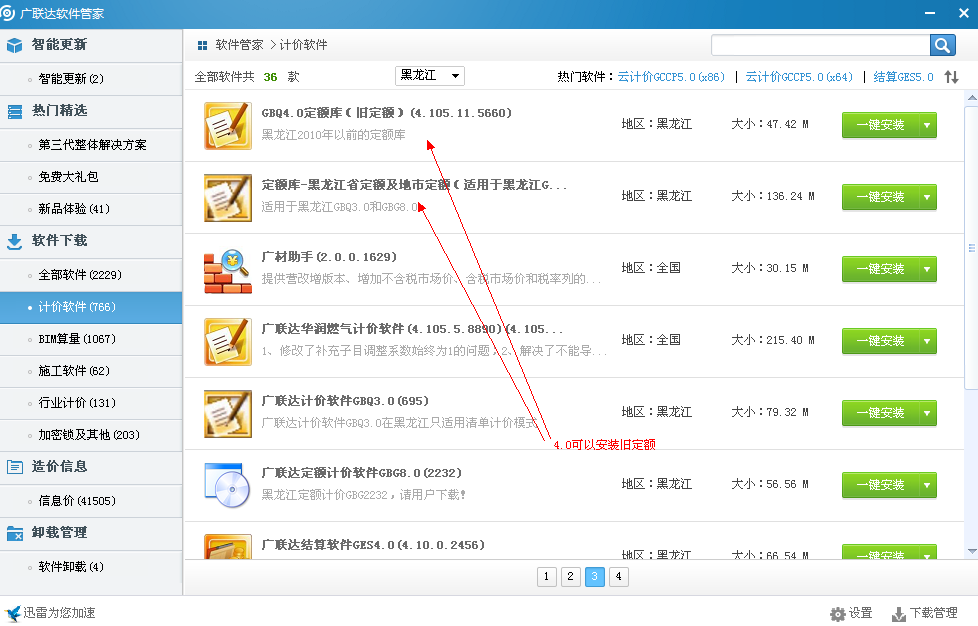Click the list scrollbar down arrow
This screenshot has width=978, height=626.
[972, 551]
